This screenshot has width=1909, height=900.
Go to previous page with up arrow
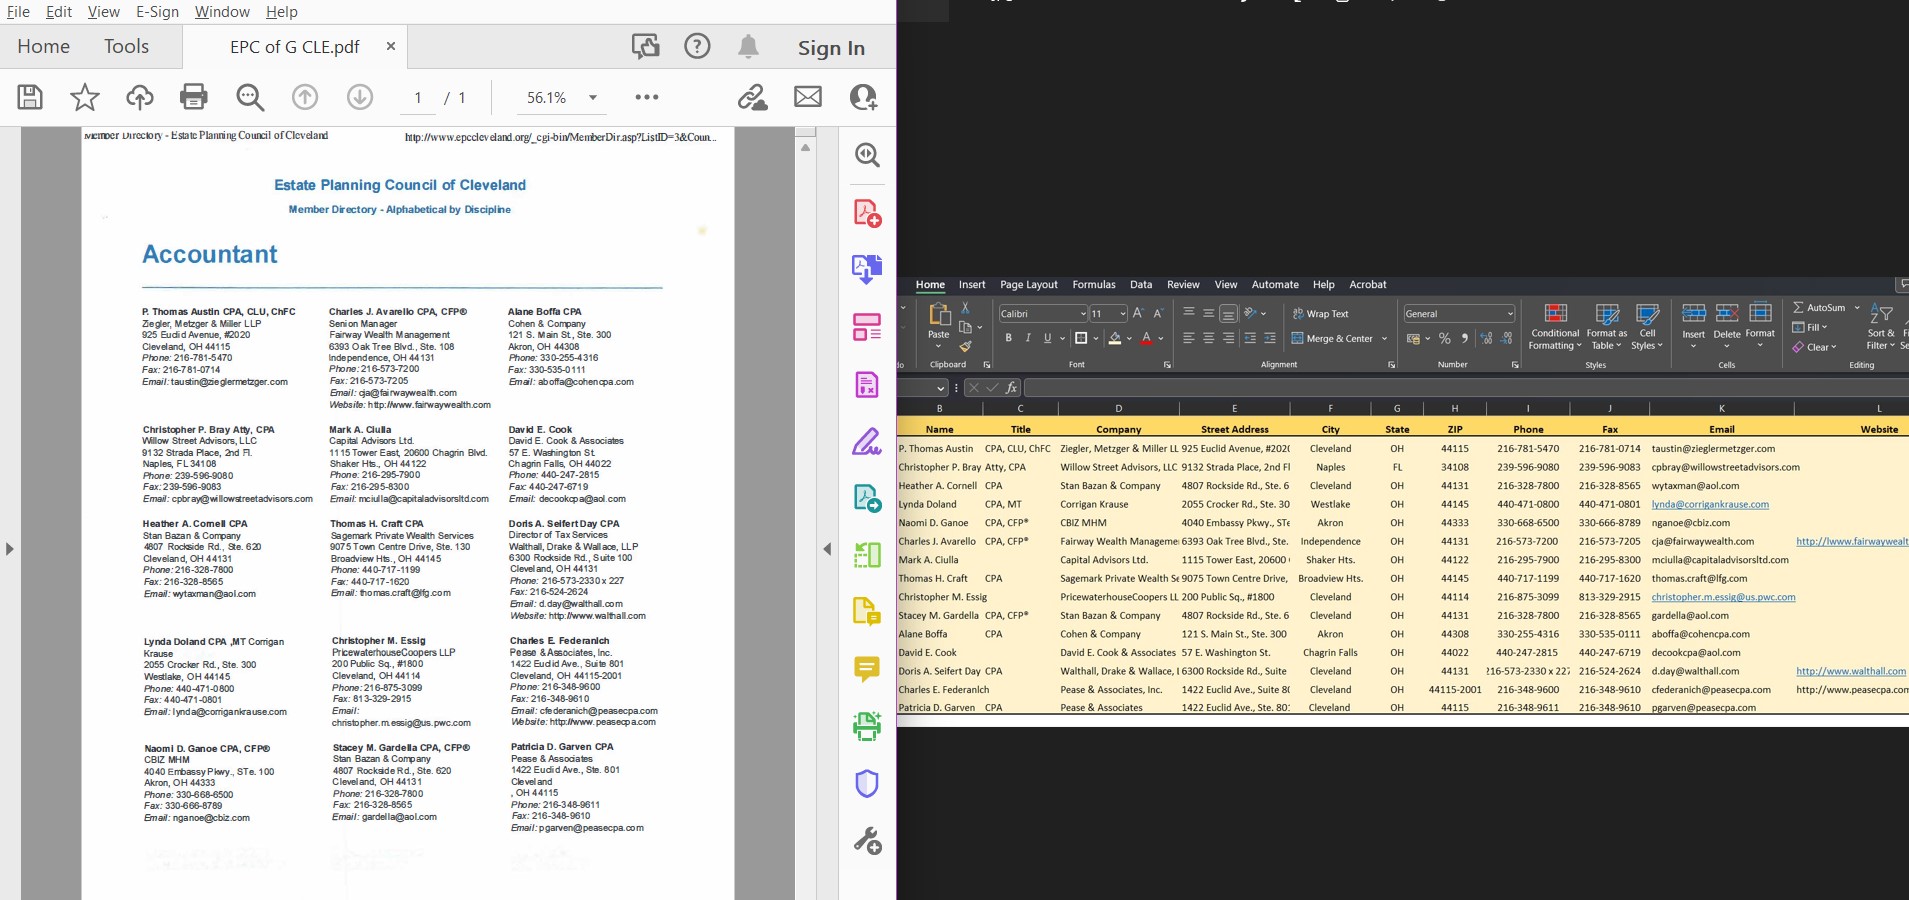(x=305, y=97)
